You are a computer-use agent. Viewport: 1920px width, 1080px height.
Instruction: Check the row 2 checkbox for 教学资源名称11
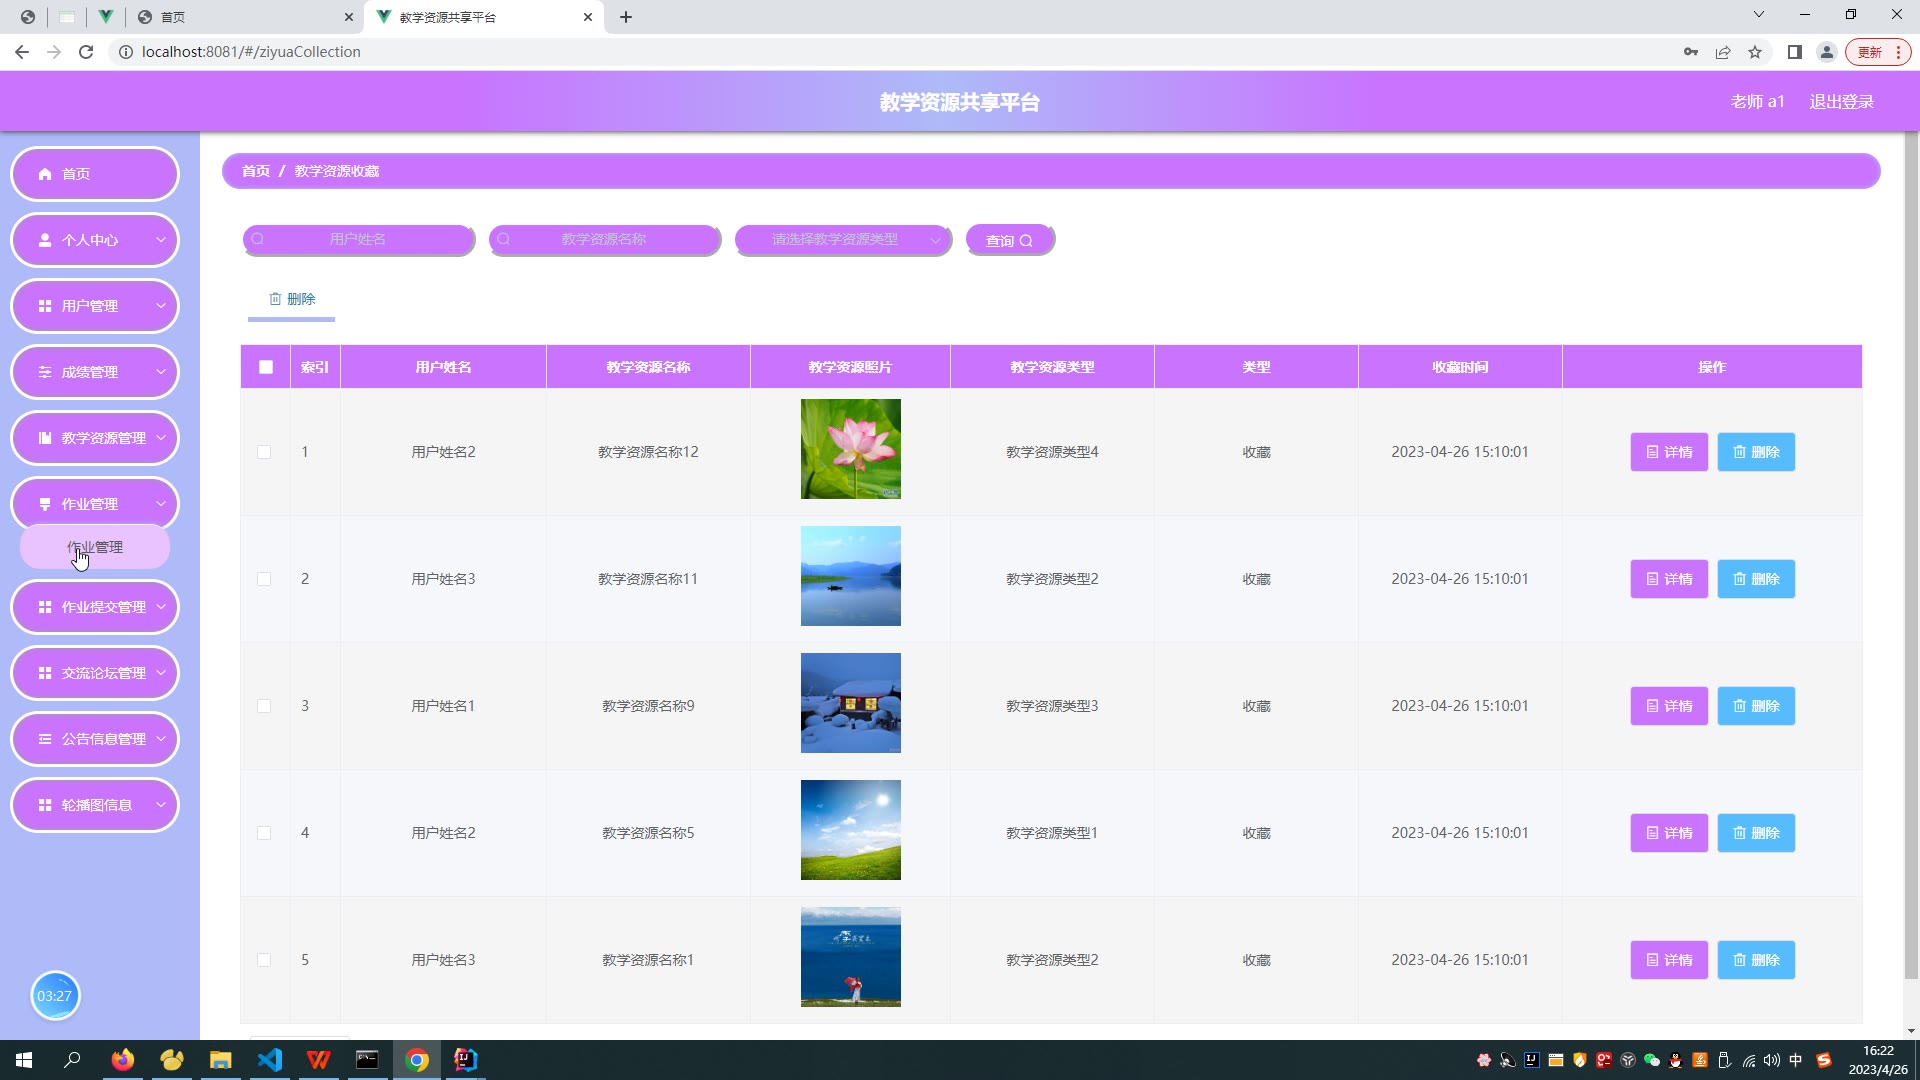point(264,579)
